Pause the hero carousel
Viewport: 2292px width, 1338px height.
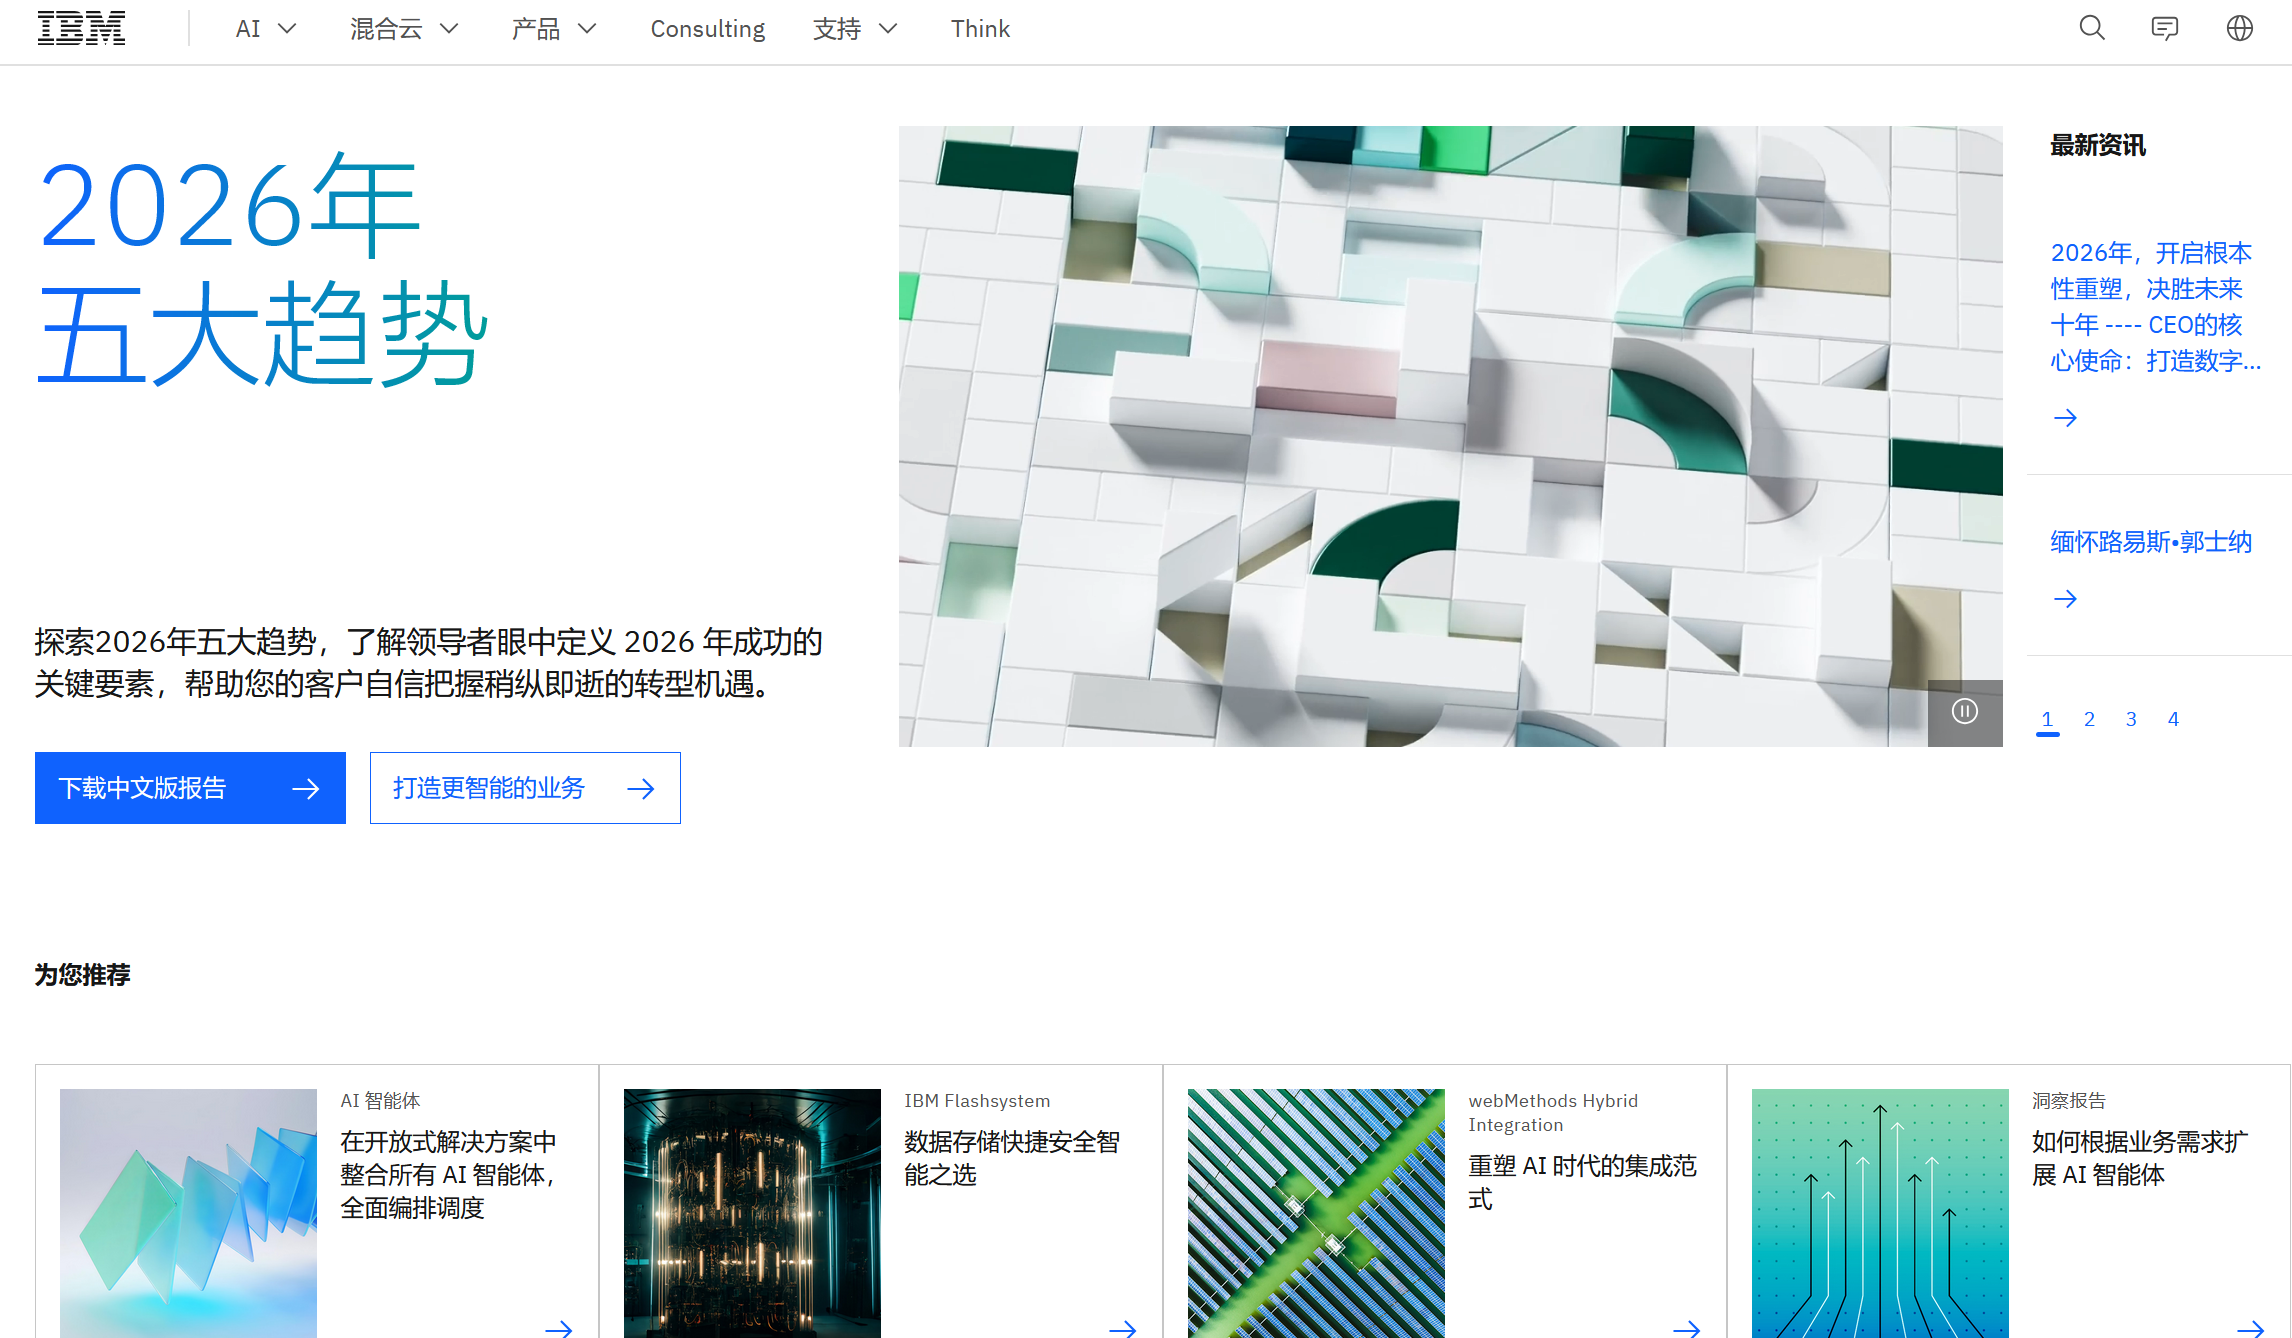pyautogui.click(x=1964, y=712)
